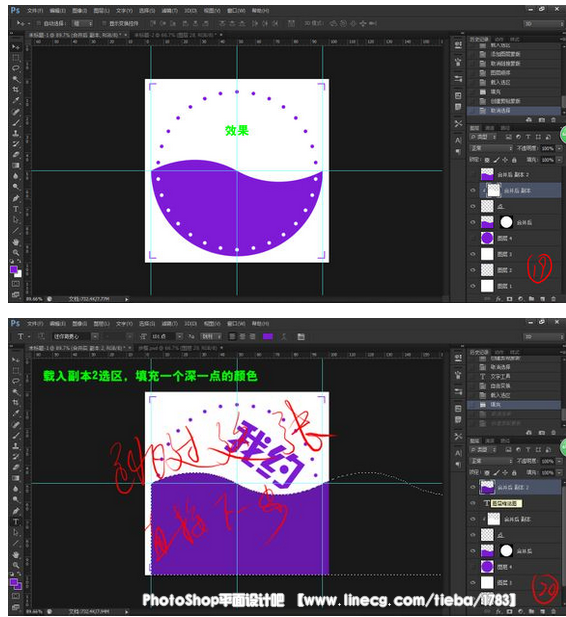Open warp text option in lower options bar
The width and height of the screenshot is (566, 617).
click(x=284, y=336)
